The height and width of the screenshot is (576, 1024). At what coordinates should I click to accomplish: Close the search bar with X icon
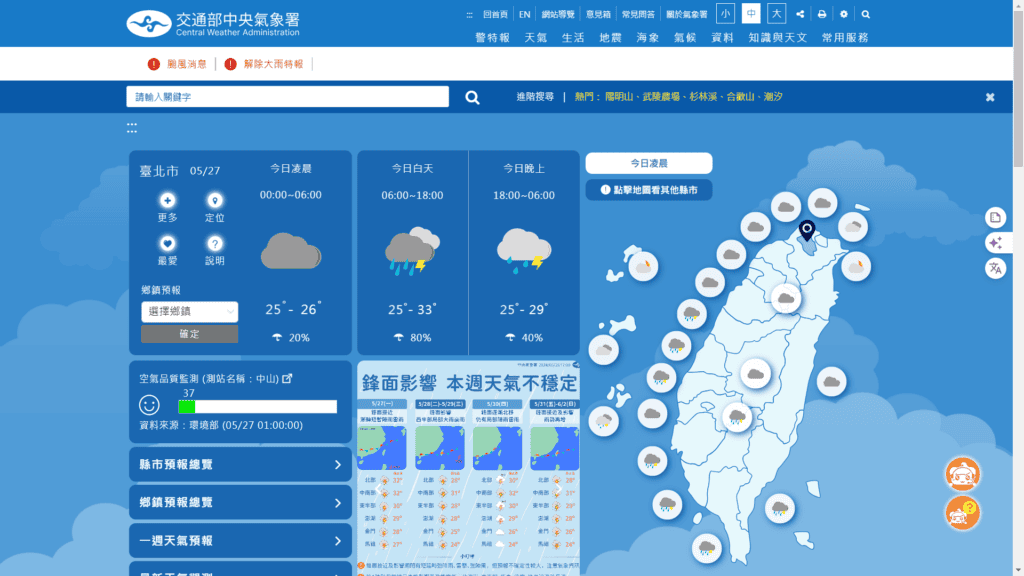click(990, 97)
